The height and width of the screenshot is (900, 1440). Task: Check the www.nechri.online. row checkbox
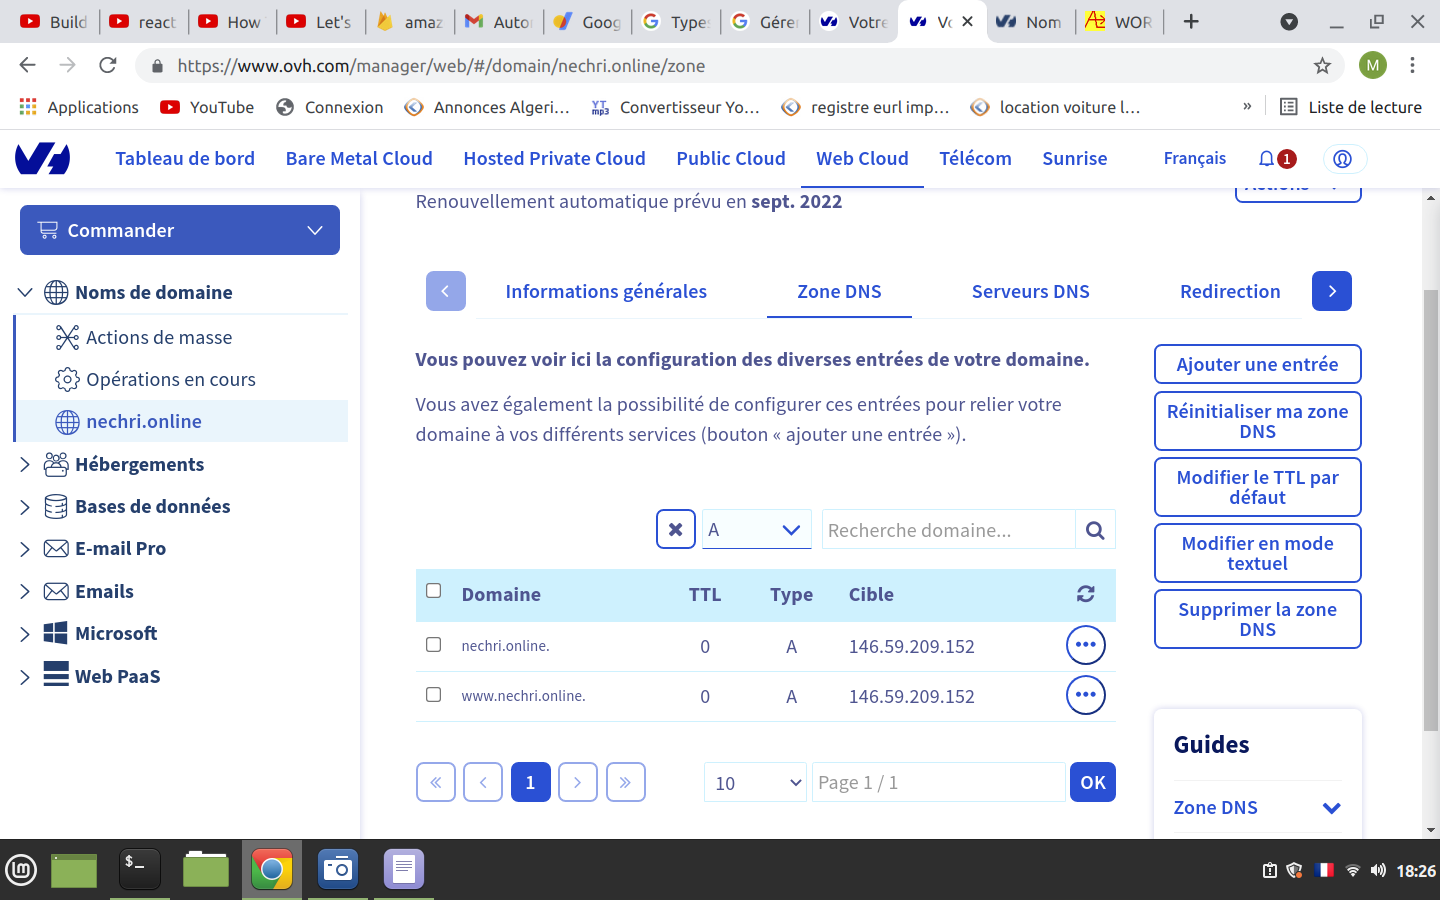tap(433, 695)
